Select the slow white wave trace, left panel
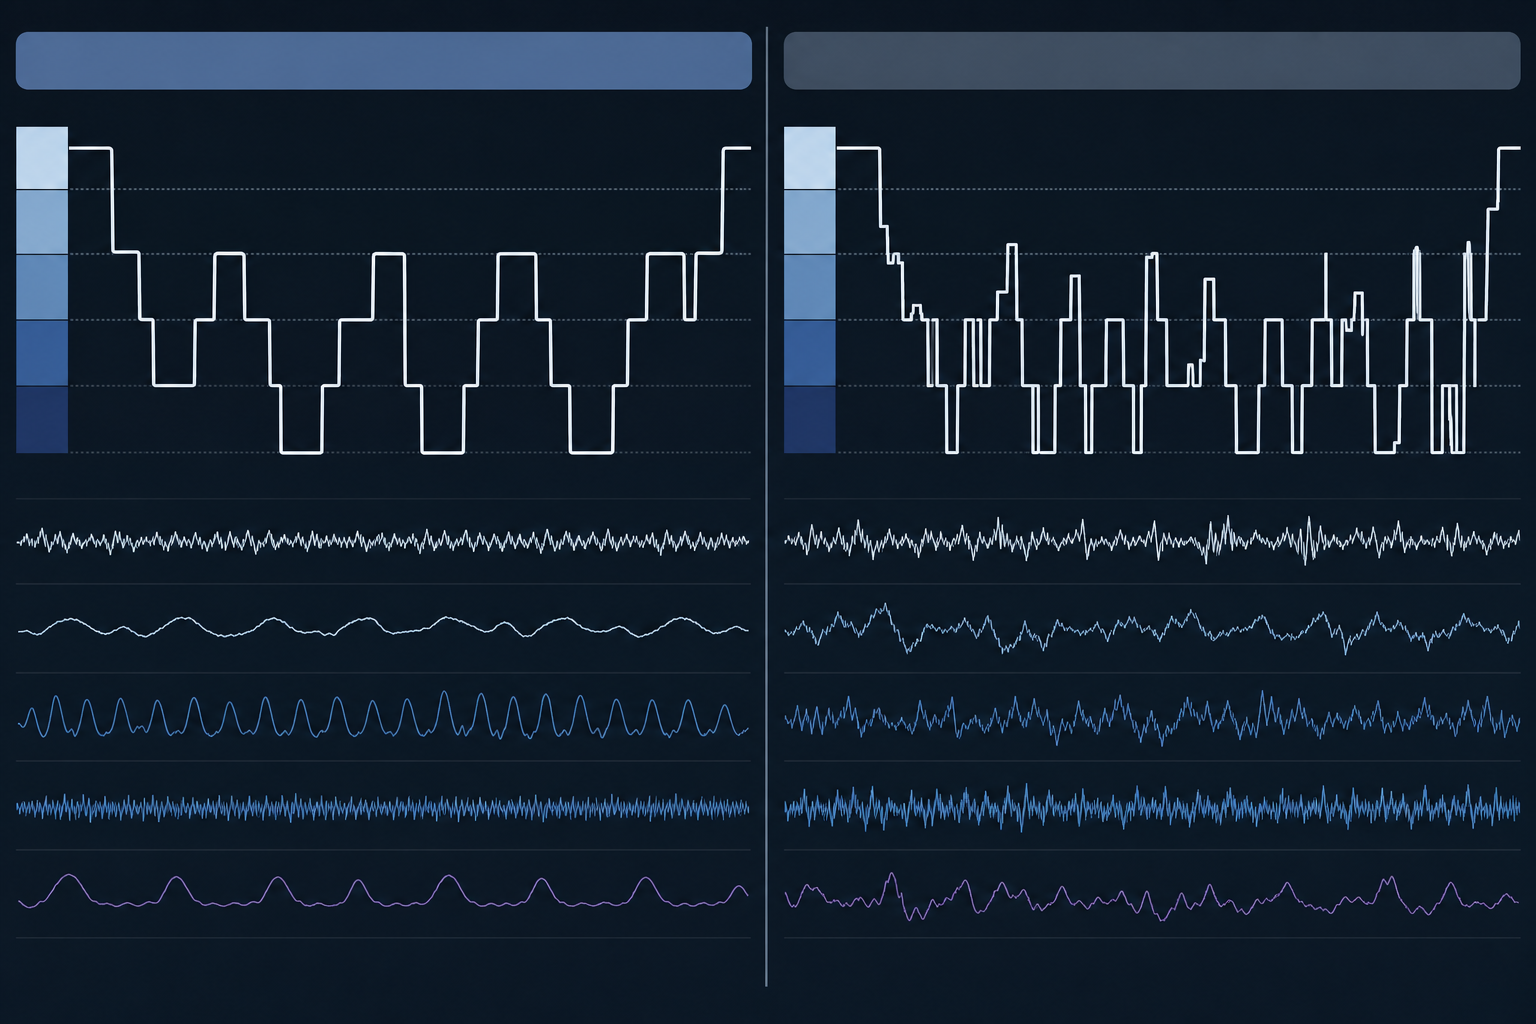1536x1024 pixels. coord(384,627)
